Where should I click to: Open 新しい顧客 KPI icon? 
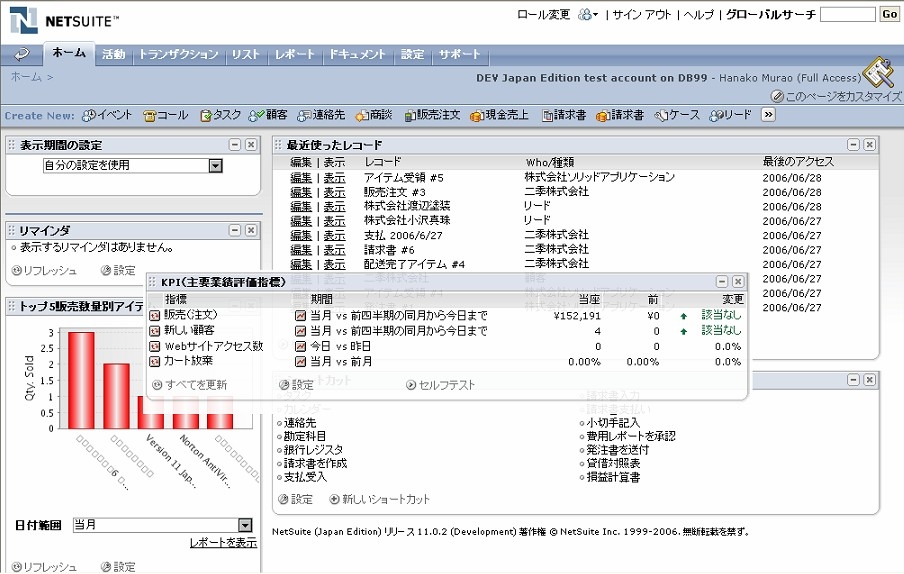155,331
